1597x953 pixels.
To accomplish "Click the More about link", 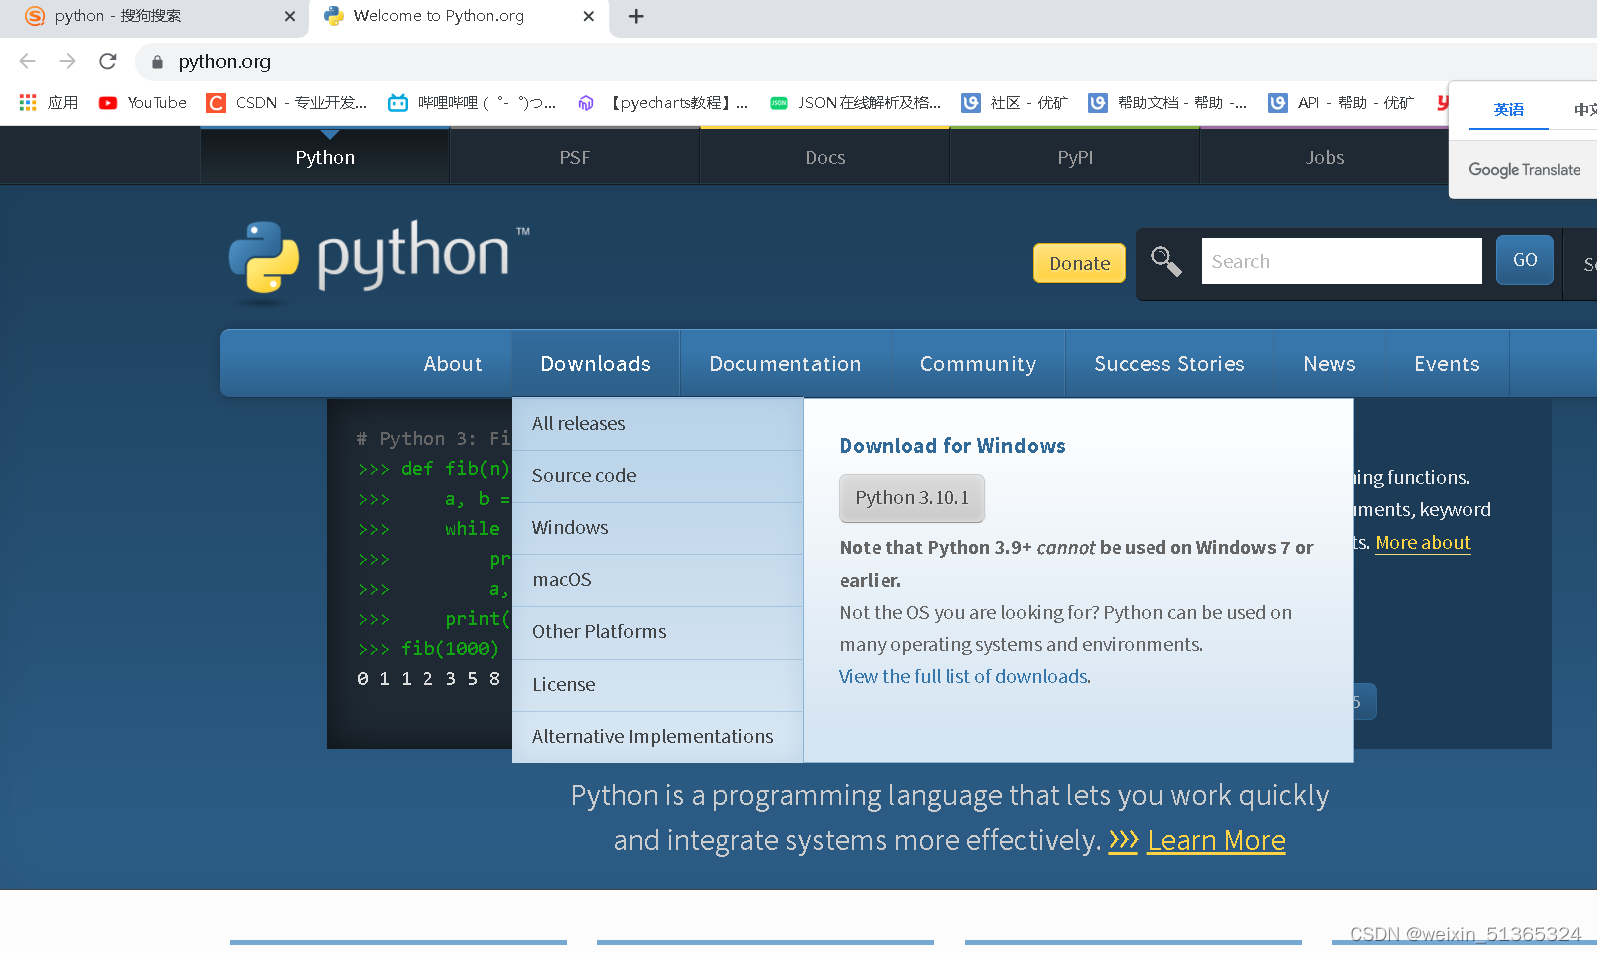I will click(1422, 543).
